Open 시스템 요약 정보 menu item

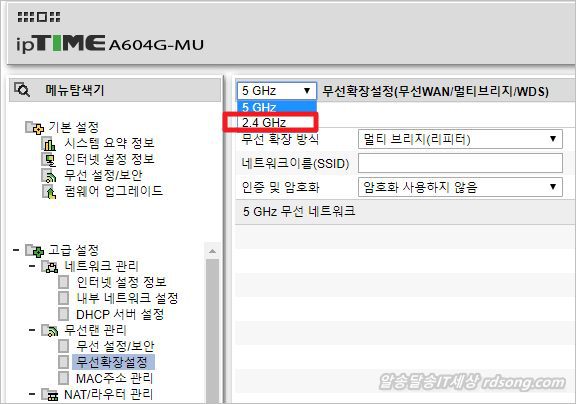109,143
